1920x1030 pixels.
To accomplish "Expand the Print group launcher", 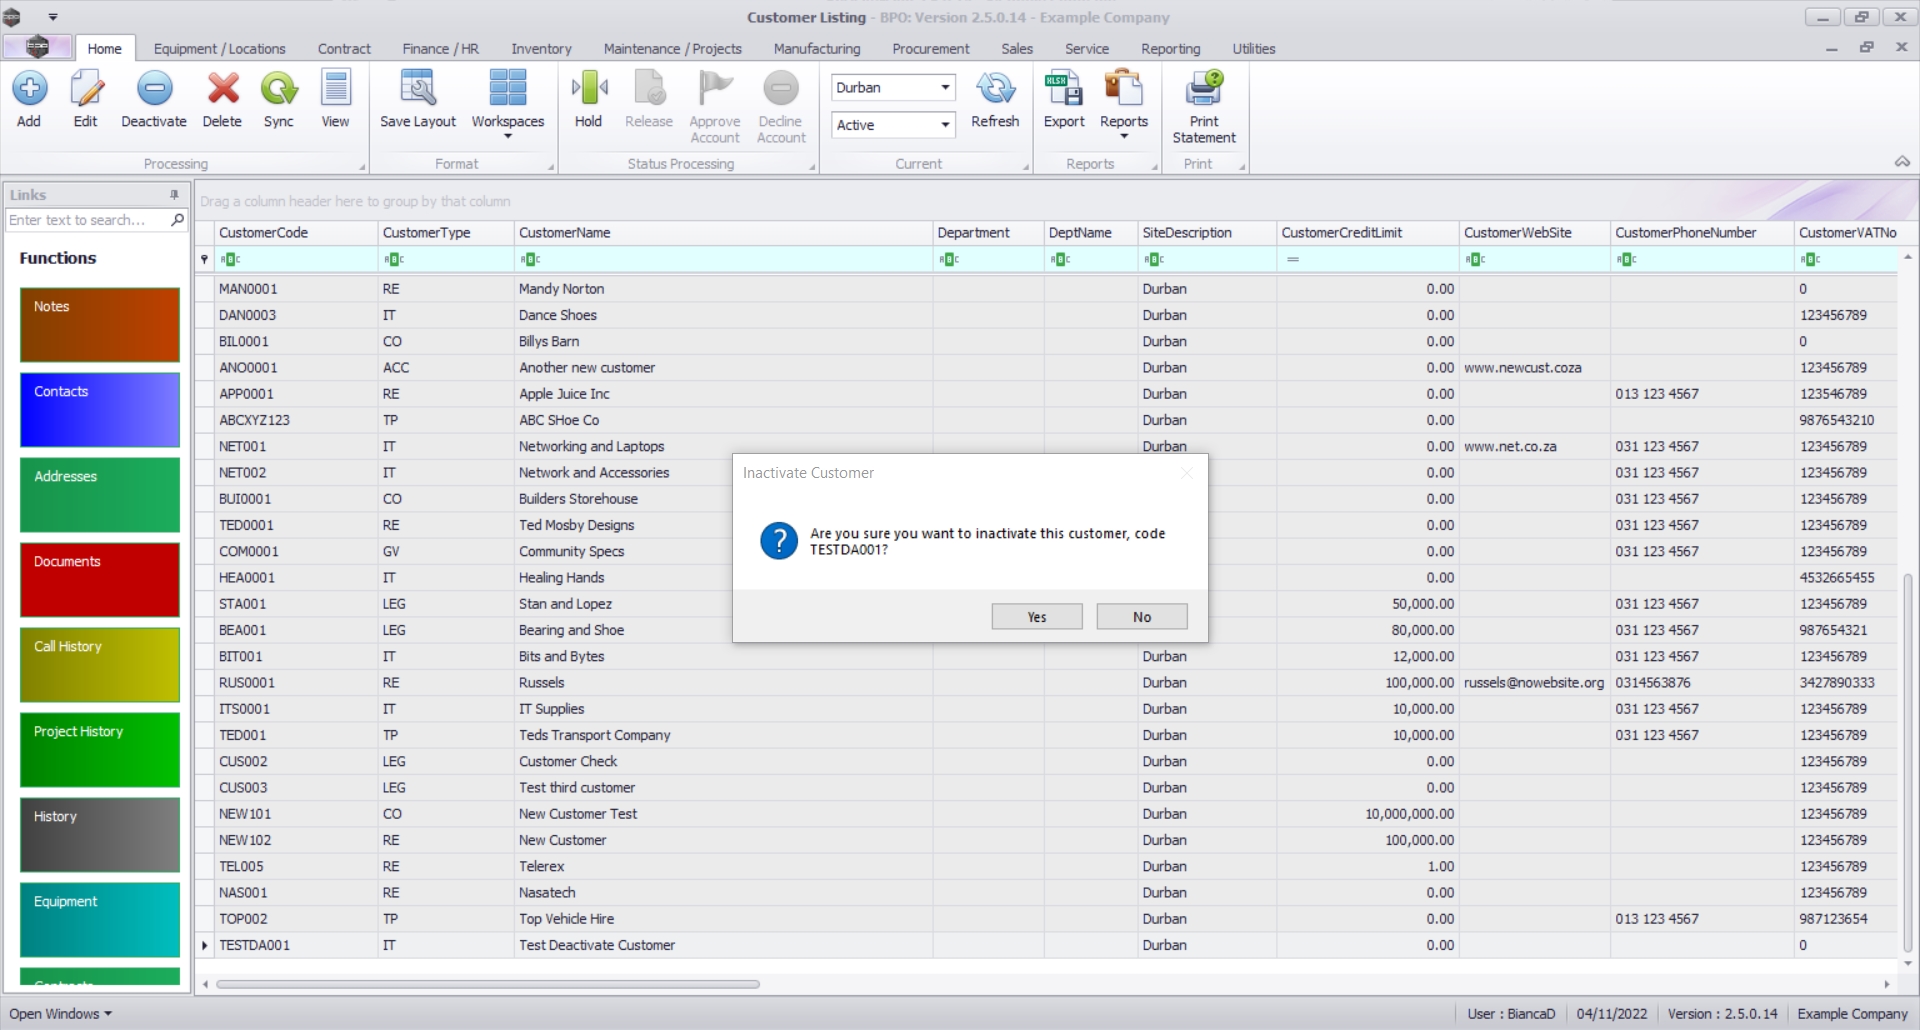I will click(x=1242, y=167).
